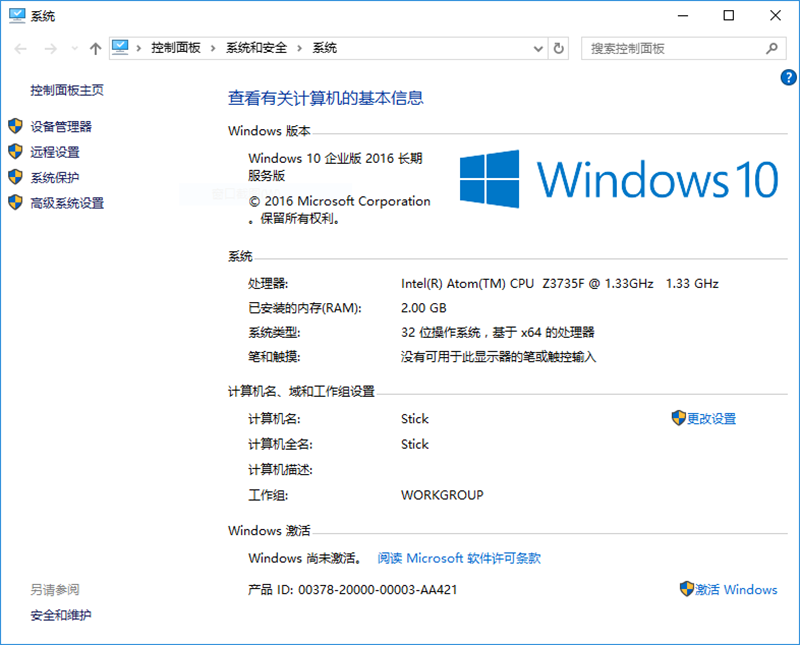Open 设备管理器 link
800x645 pixels.
(61, 127)
